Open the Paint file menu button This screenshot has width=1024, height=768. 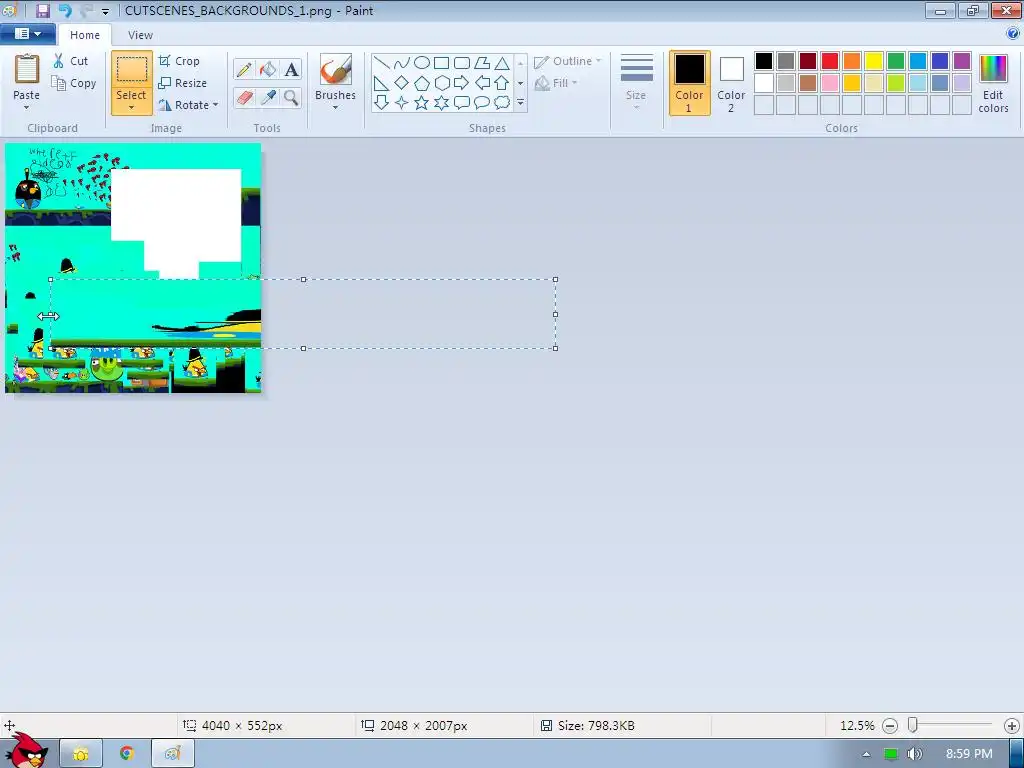[x=27, y=34]
